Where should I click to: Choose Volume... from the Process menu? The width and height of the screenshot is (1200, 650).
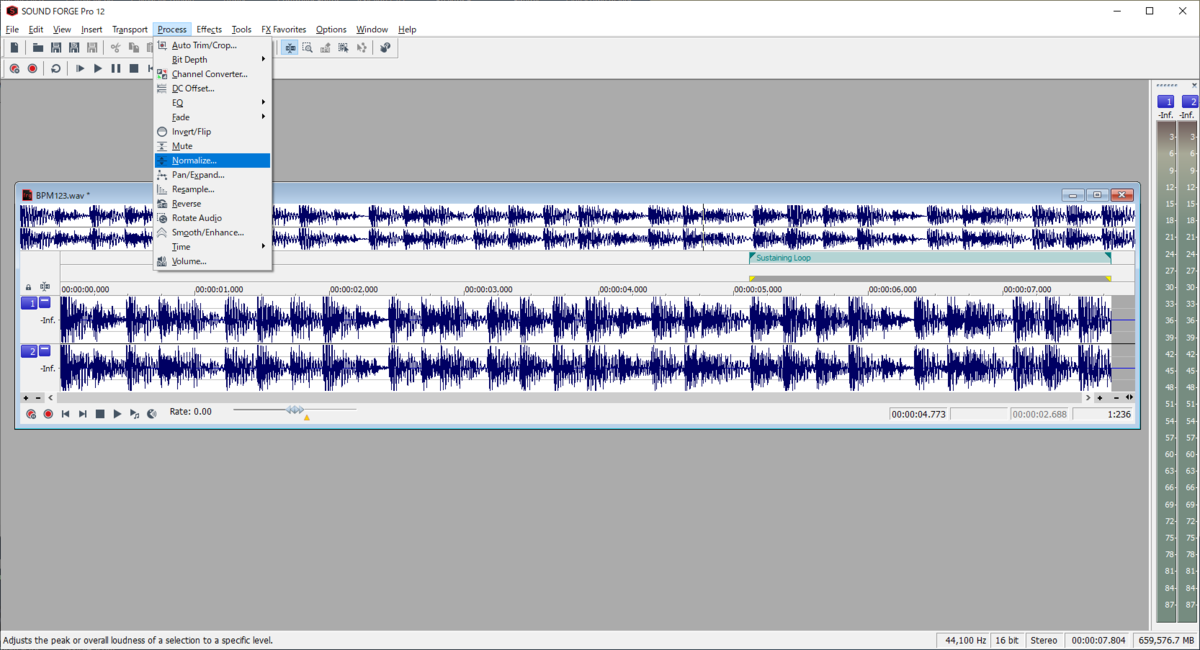212,261
